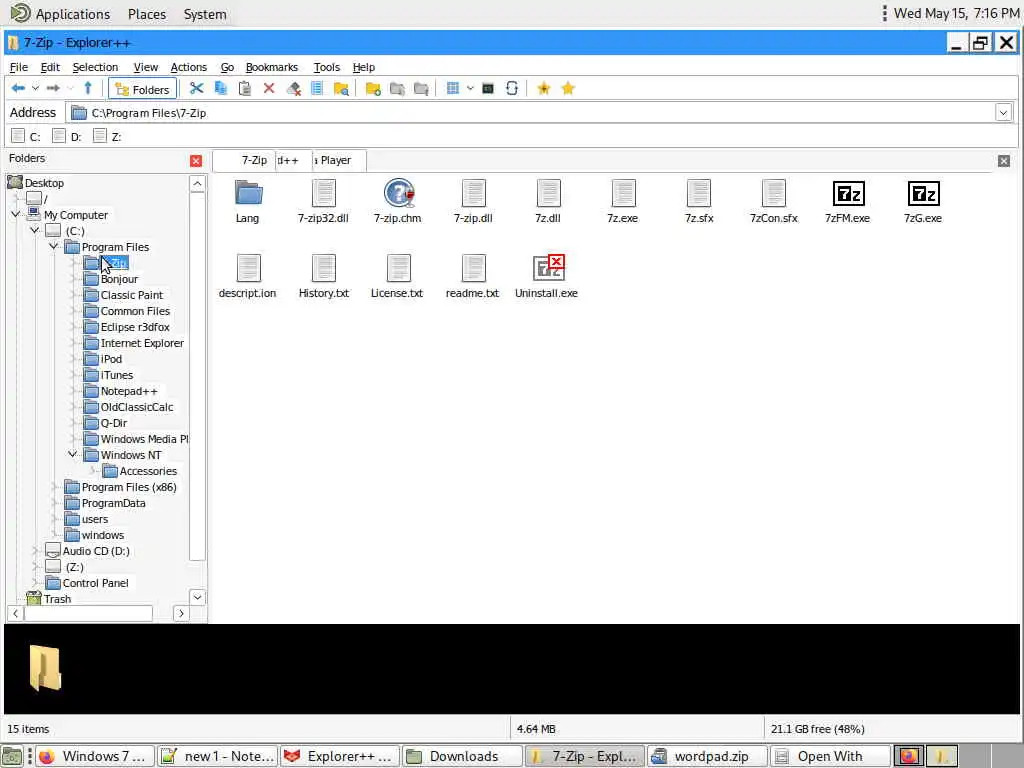Viewport: 1024px width, 768px height.
Task: Open the View menu
Action: (146, 67)
